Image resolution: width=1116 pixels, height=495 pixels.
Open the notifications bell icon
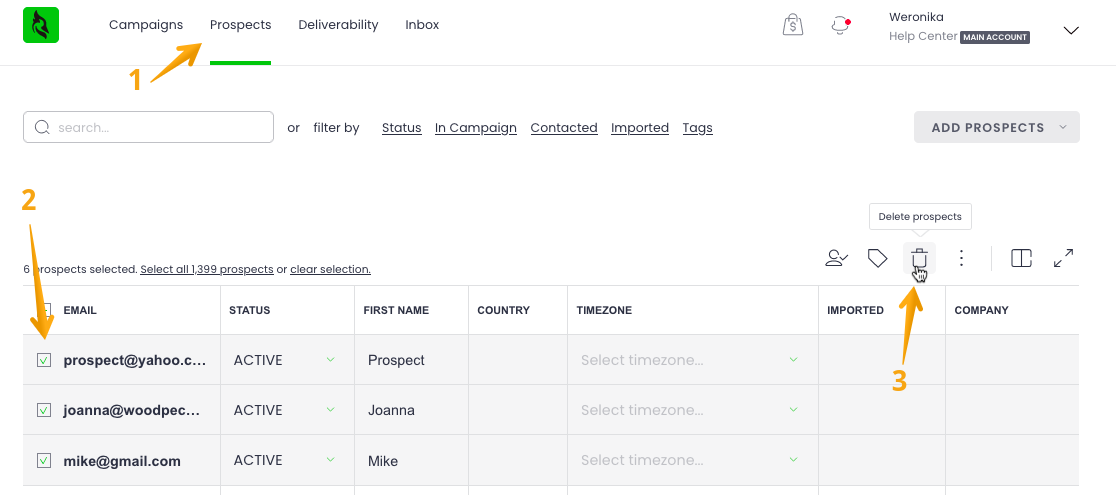pyautogui.click(x=840, y=26)
